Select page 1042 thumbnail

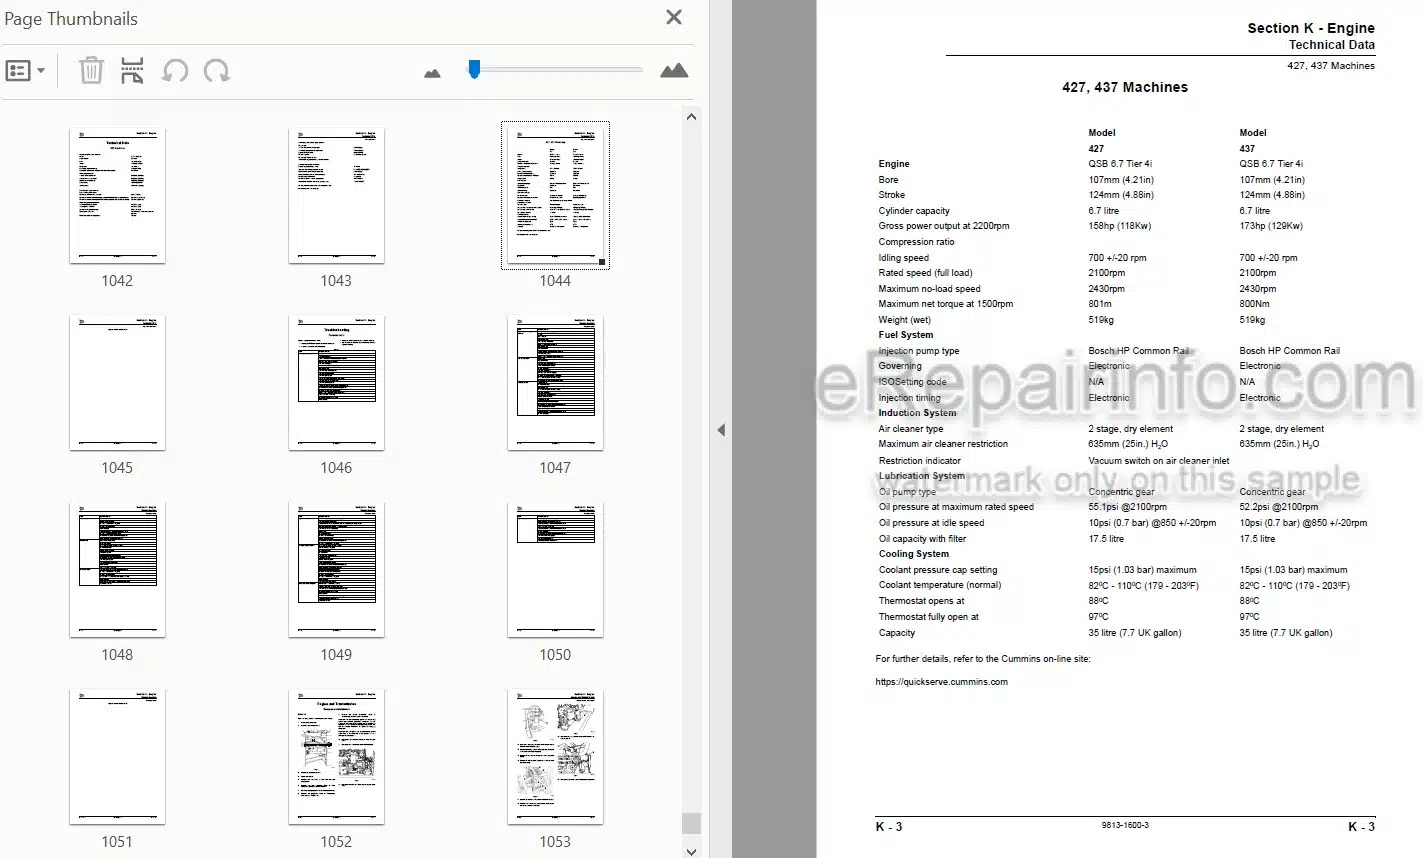(x=117, y=196)
